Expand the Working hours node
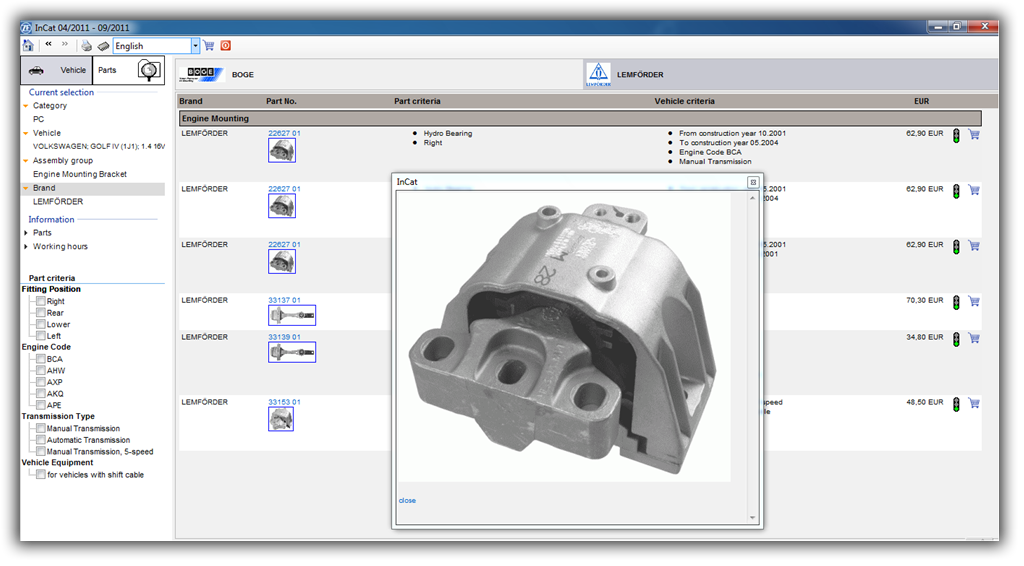The width and height of the screenshot is (1024, 566). 25,247
